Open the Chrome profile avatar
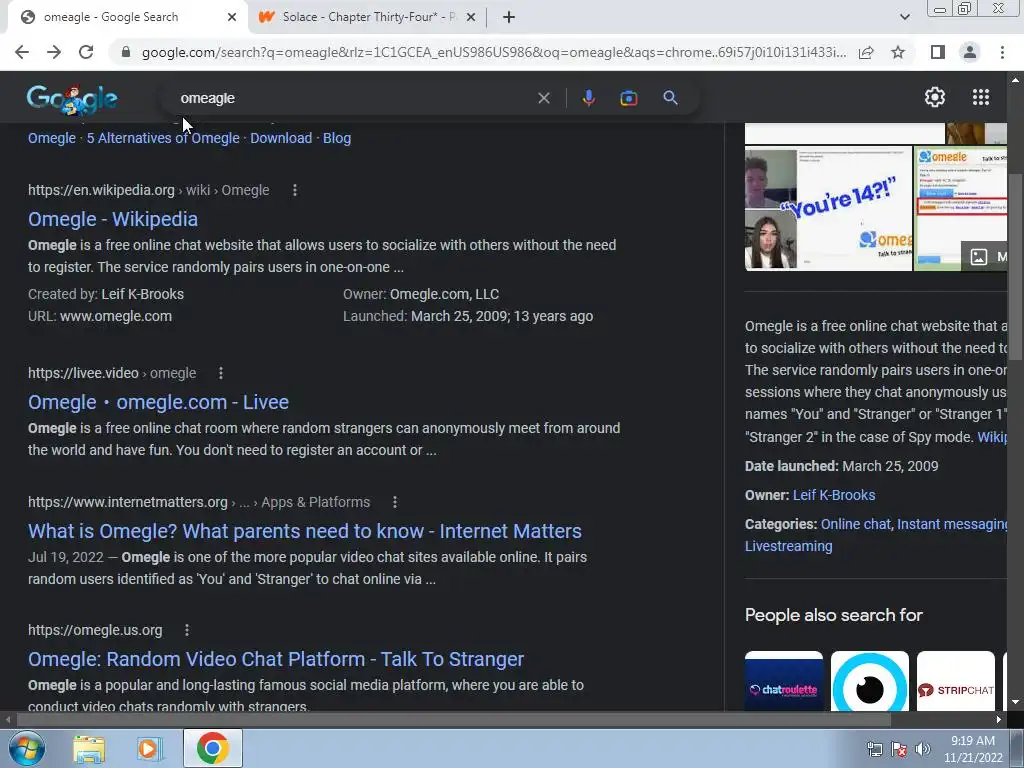The width and height of the screenshot is (1024, 768). tap(970, 52)
